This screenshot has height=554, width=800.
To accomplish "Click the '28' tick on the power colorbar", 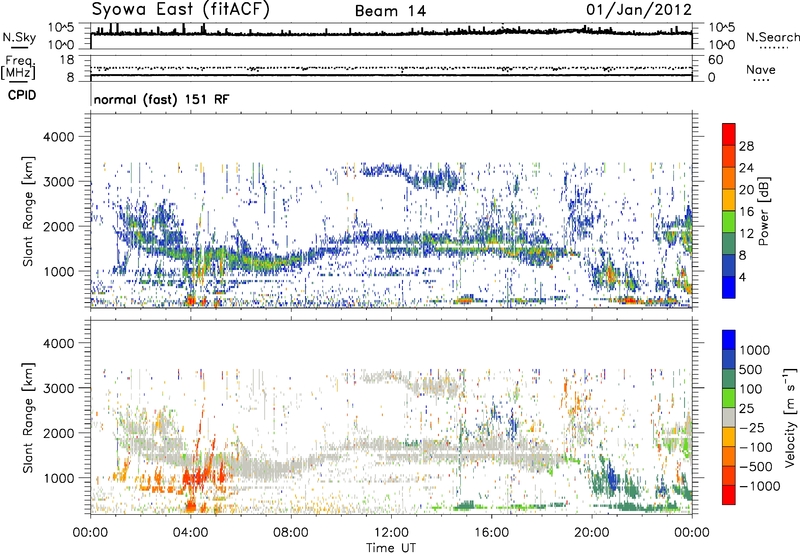I will coord(746,146).
